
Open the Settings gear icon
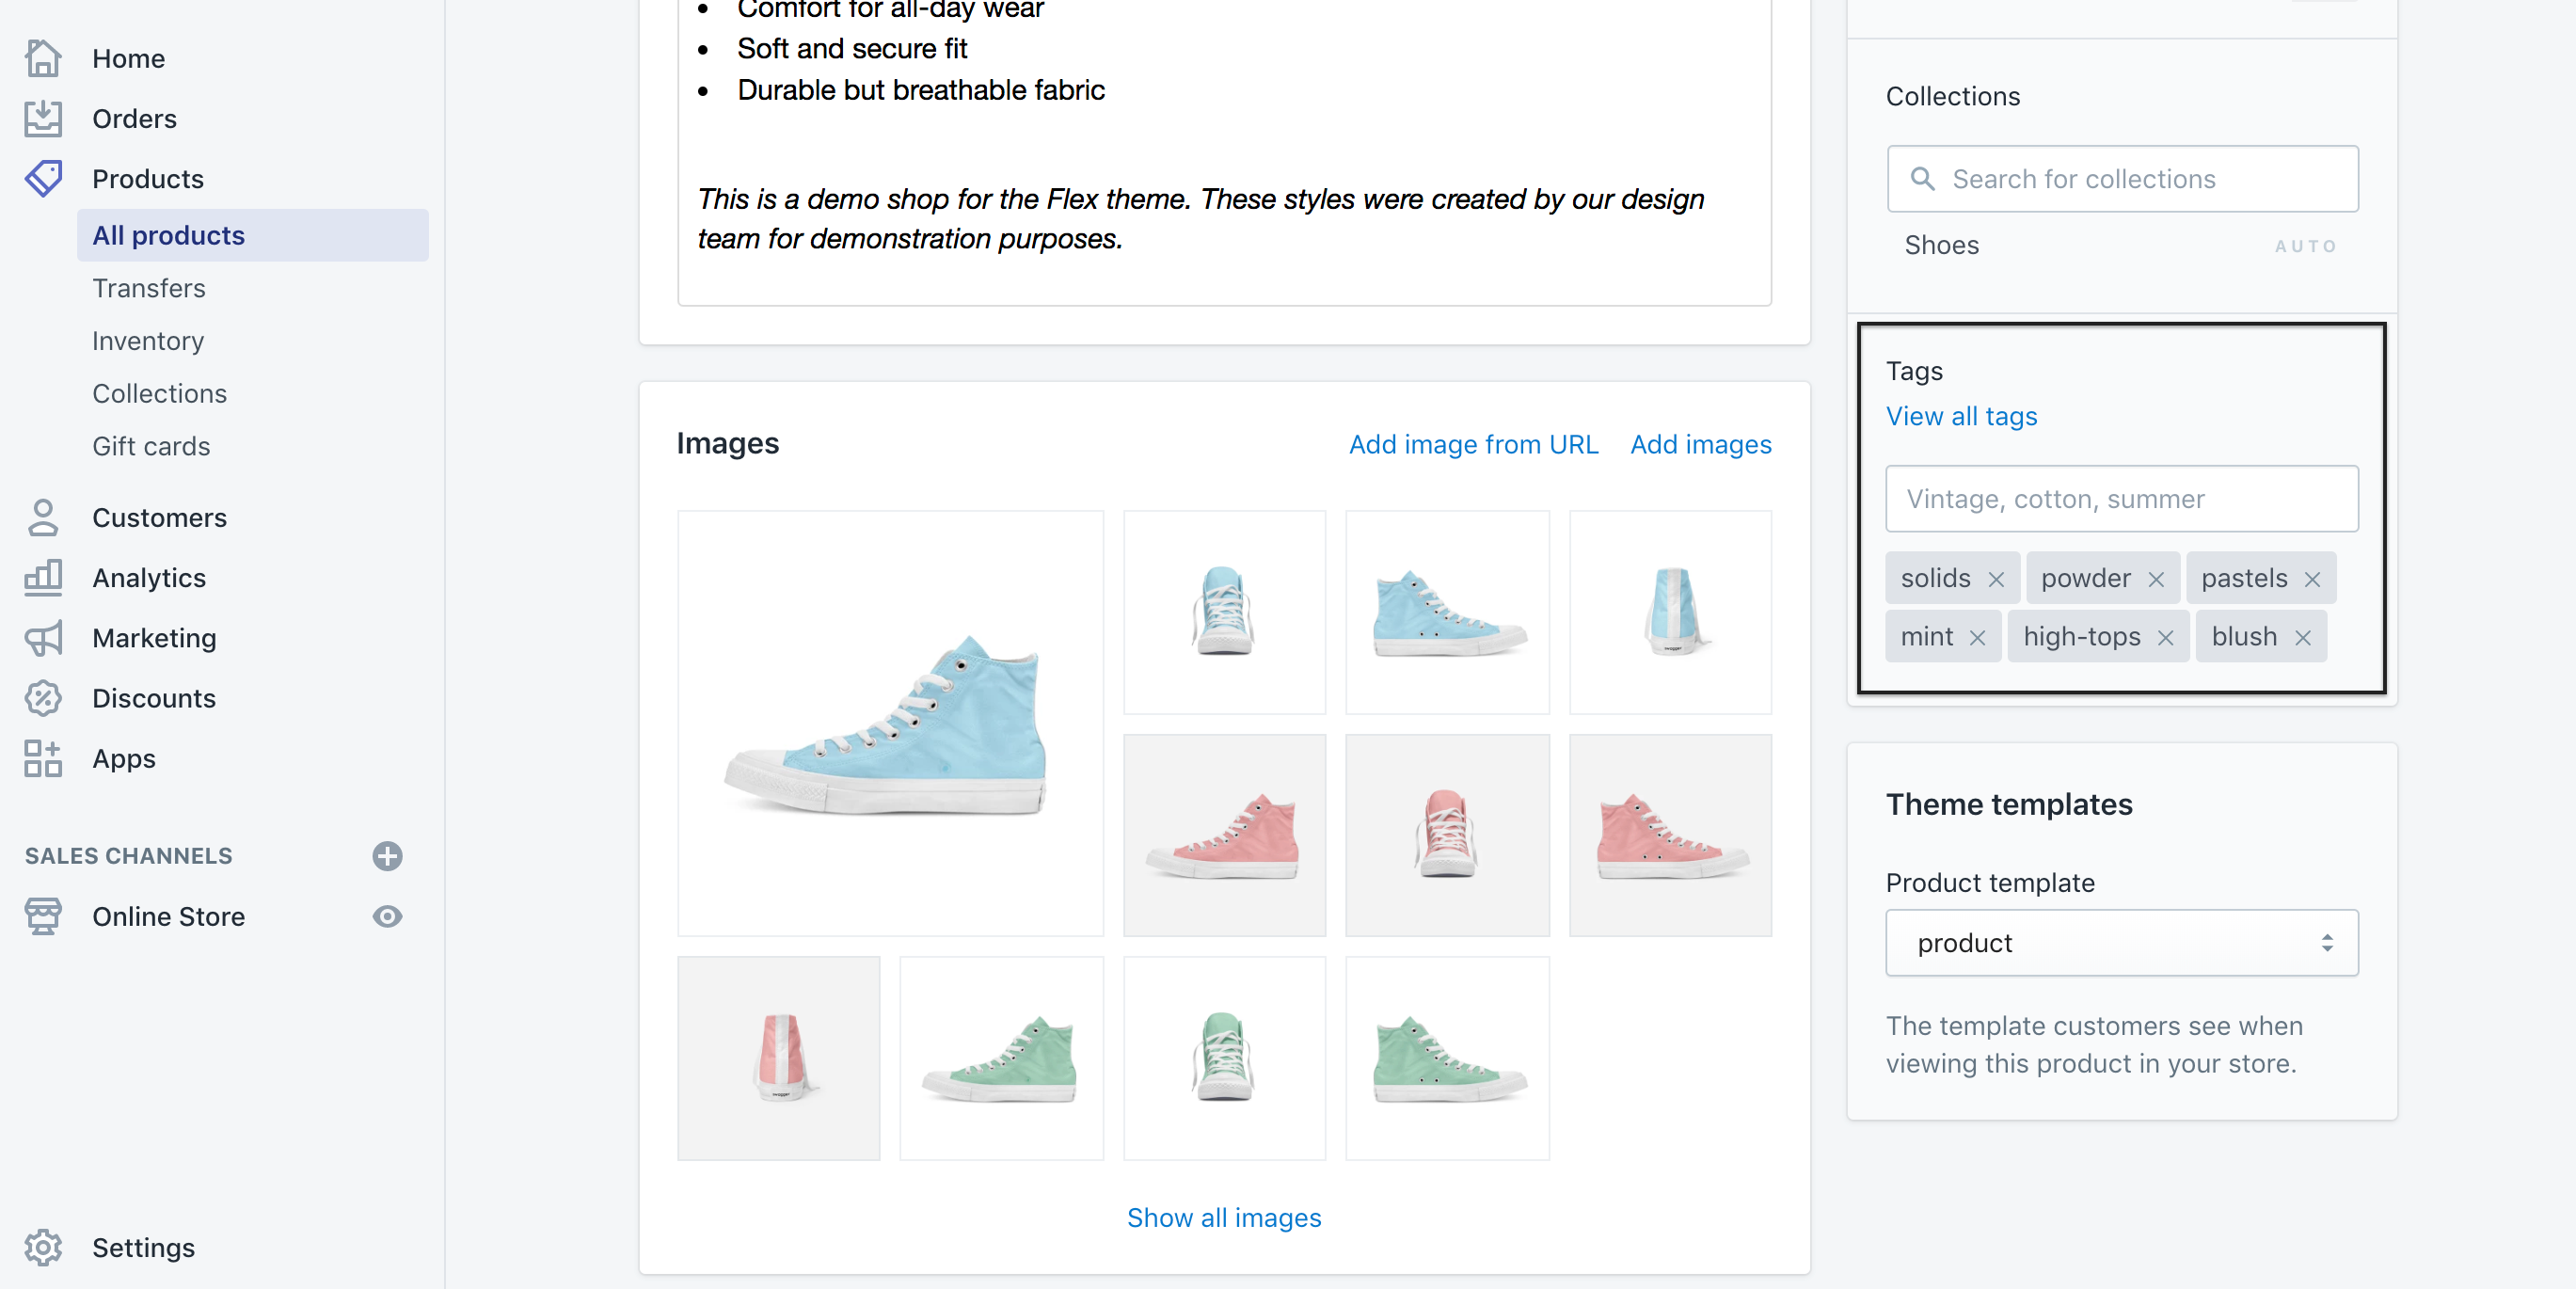(x=43, y=1247)
